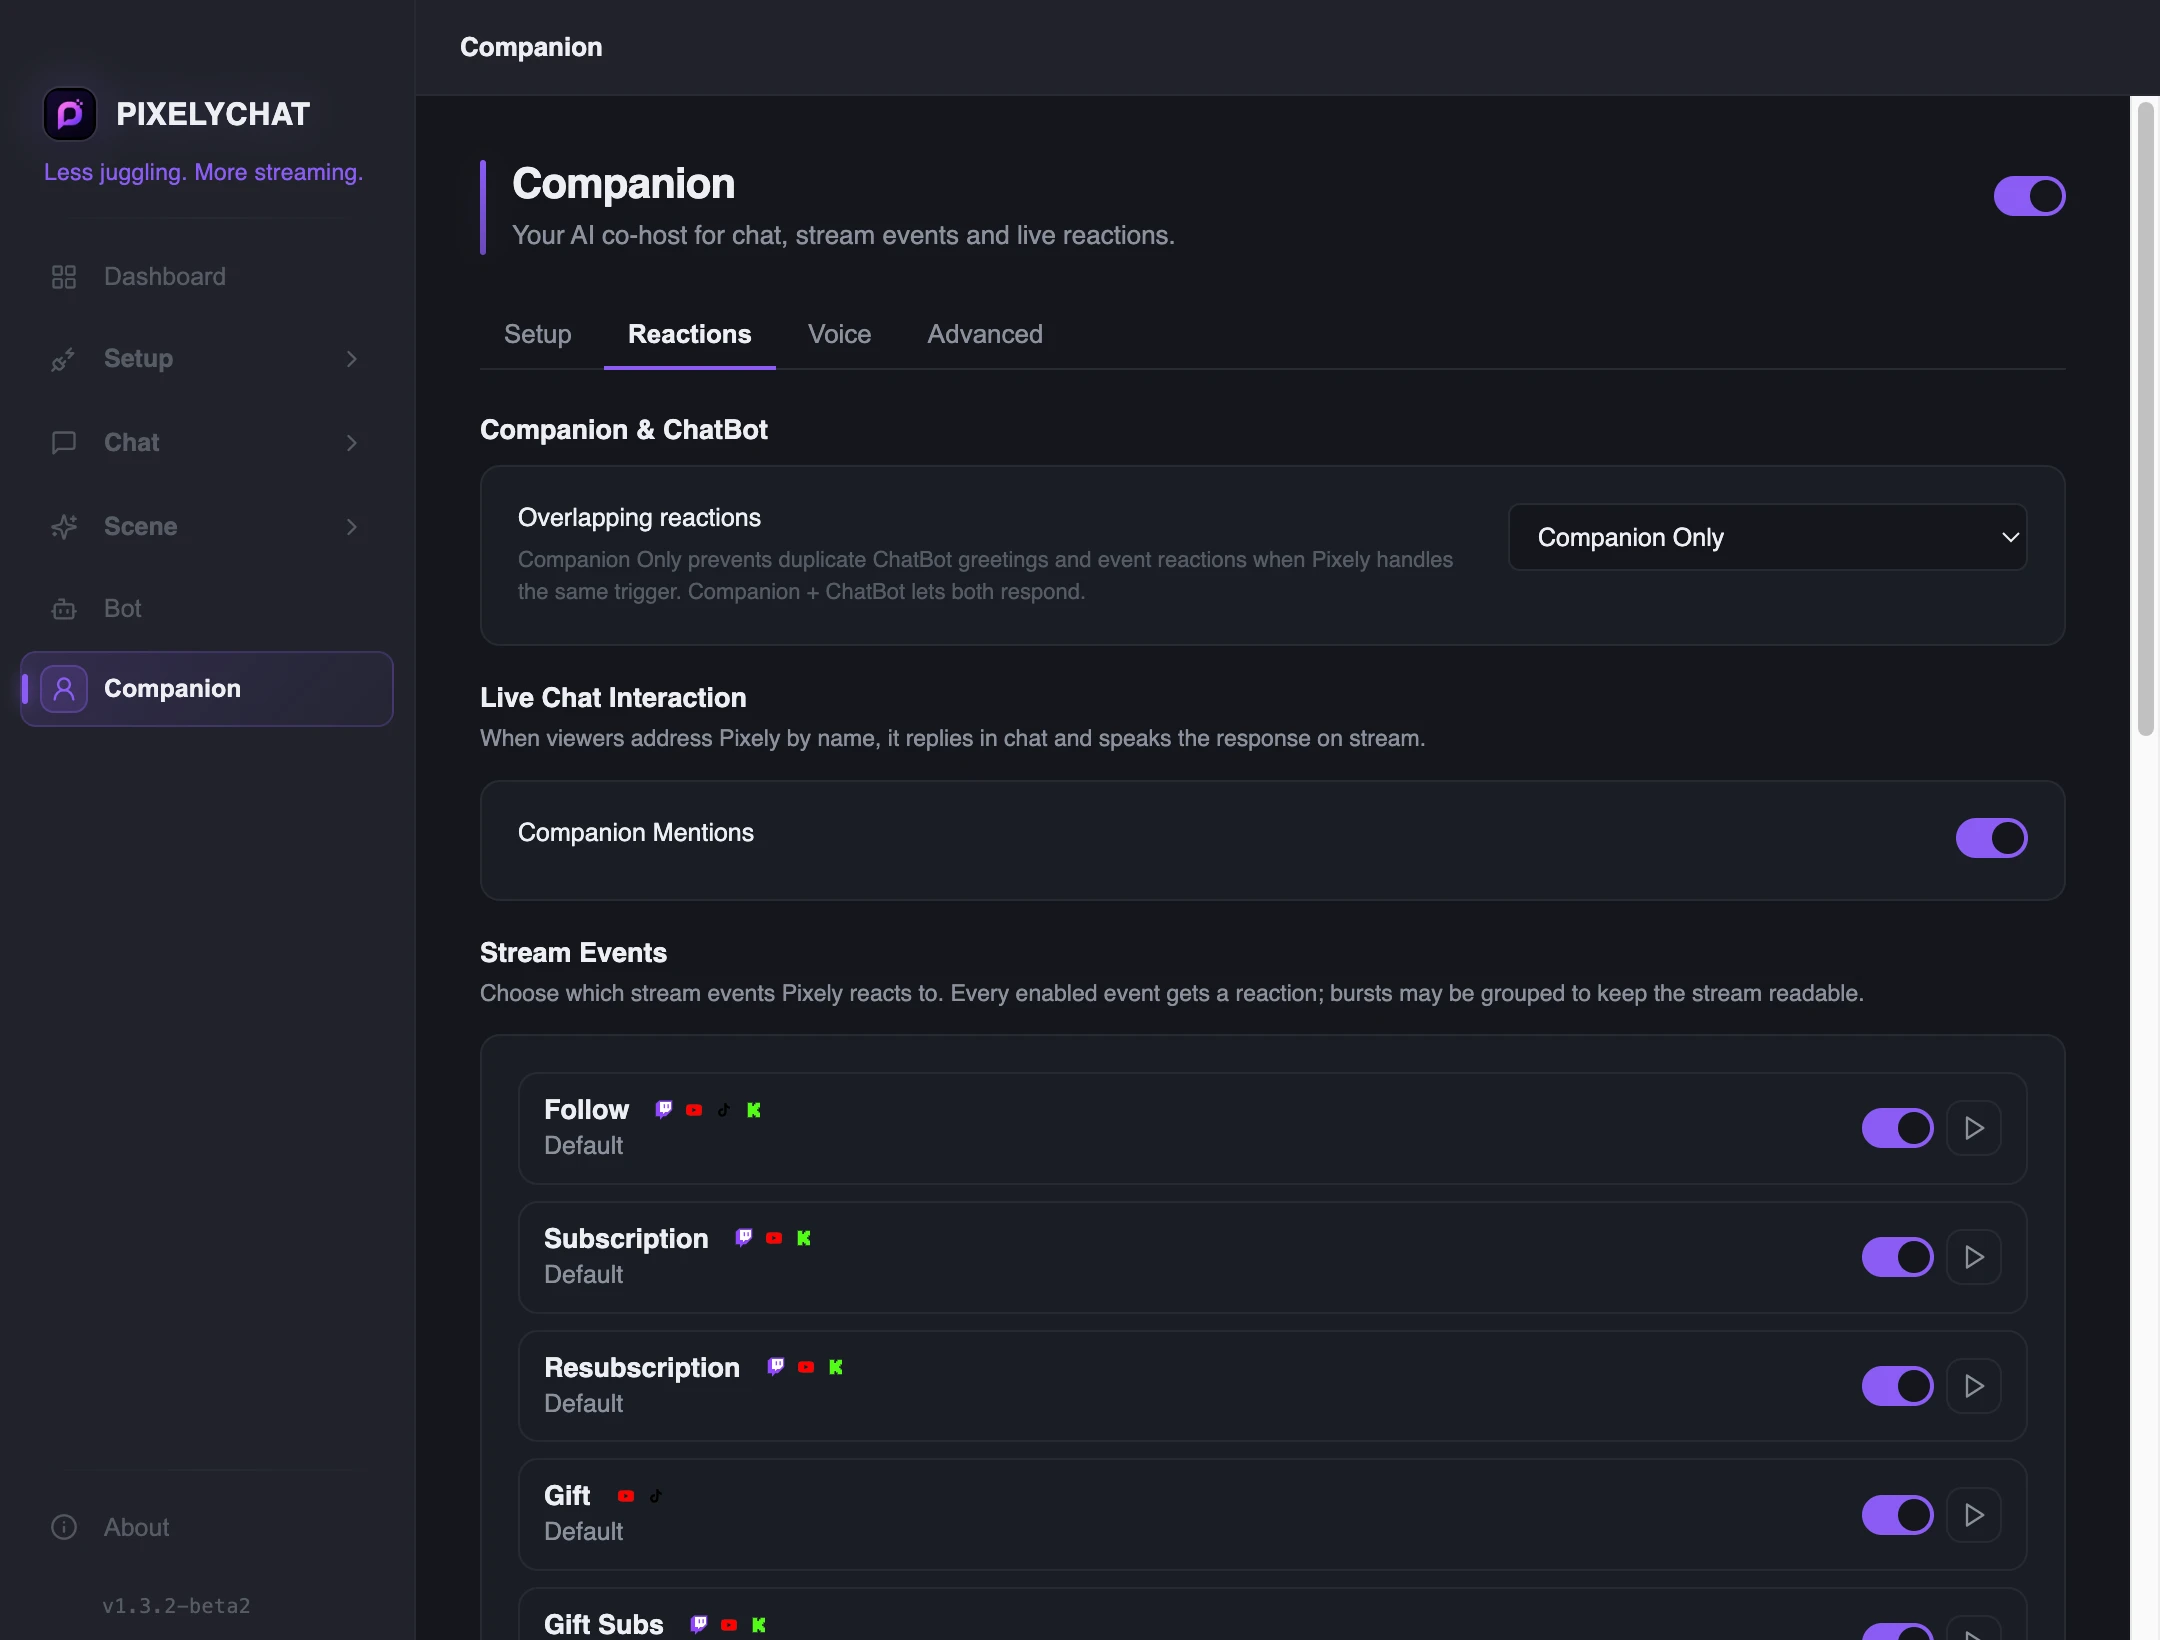2160x1640 pixels.
Task: Switch off the Gift event toggle
Action: coord(1897,1515)
